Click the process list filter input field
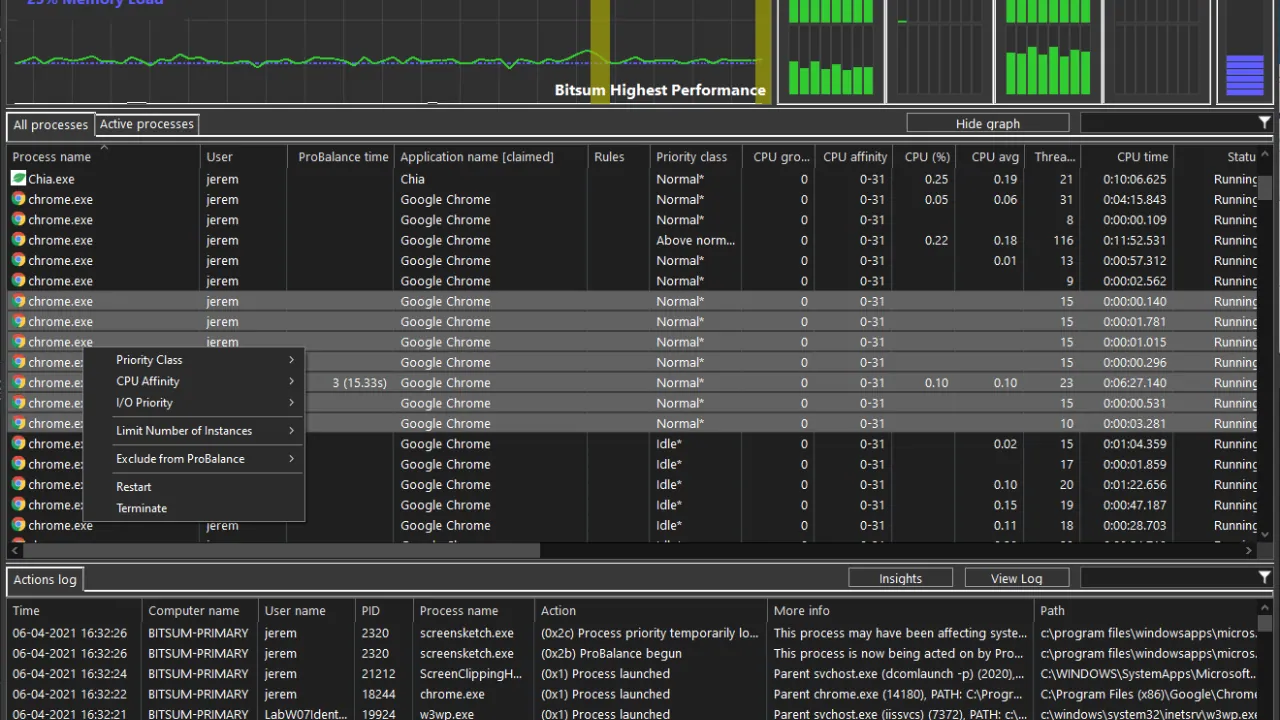 pyautogui.click(x=1168, y=123)
